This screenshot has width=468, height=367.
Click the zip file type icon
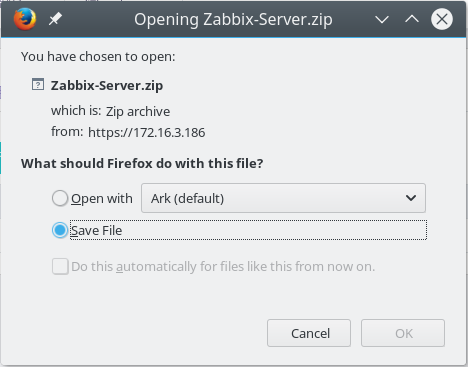[38, 84]
